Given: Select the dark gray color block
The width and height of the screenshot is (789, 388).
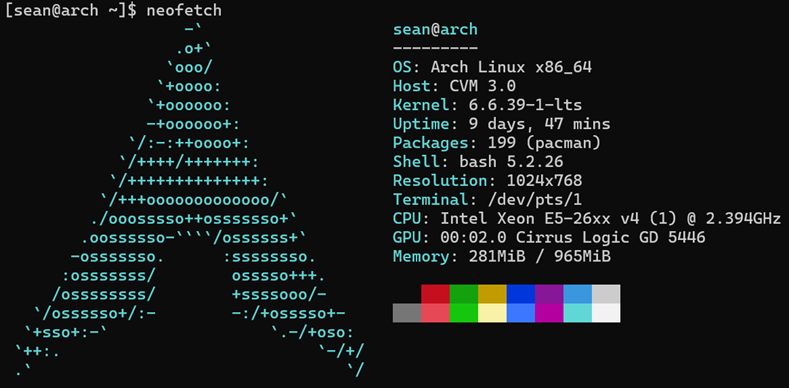Looking at the screenshot, I should coord(407,313).
